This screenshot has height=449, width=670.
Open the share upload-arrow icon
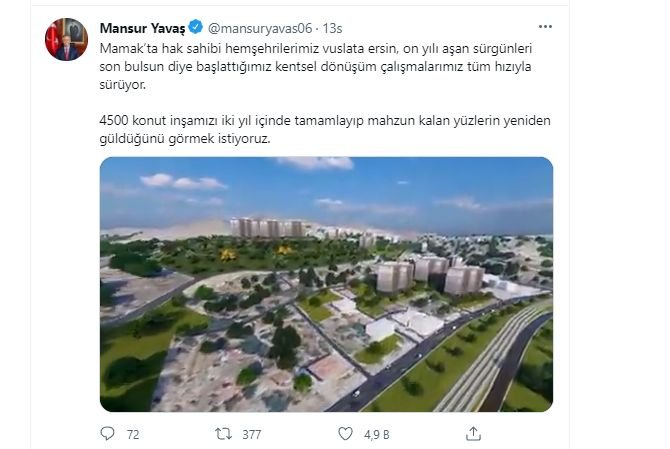coord(473,434)
